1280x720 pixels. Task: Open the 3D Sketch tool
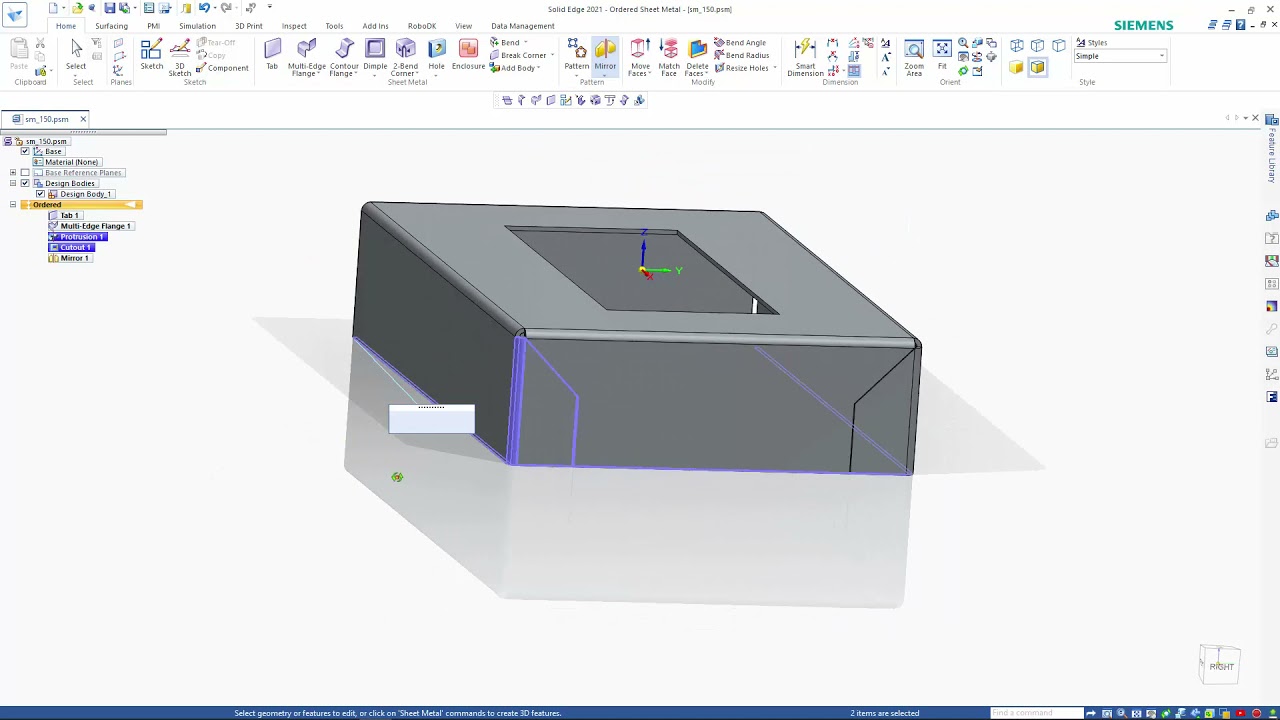(x=180, y=57)
